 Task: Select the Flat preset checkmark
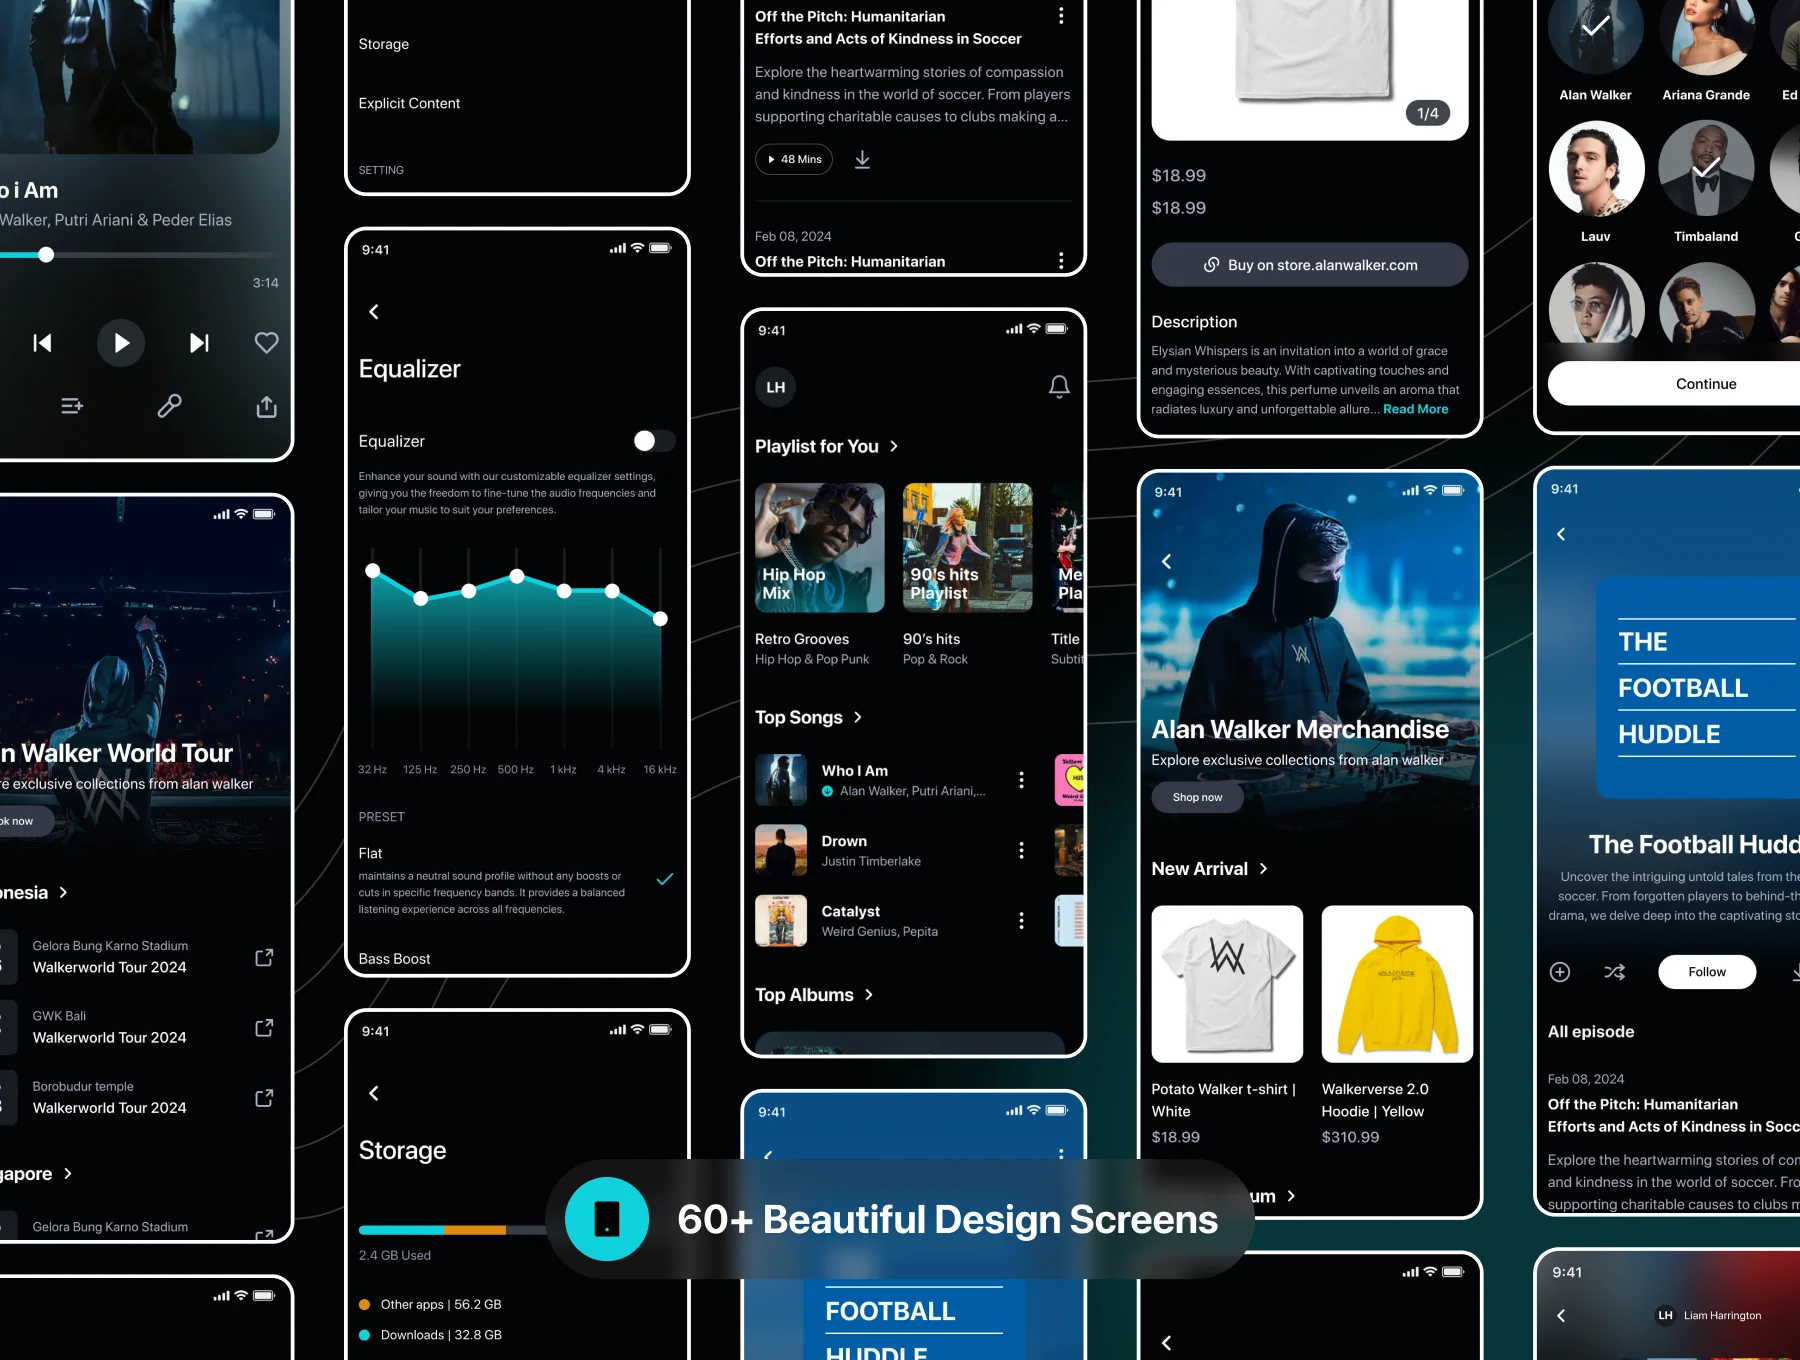664,879
